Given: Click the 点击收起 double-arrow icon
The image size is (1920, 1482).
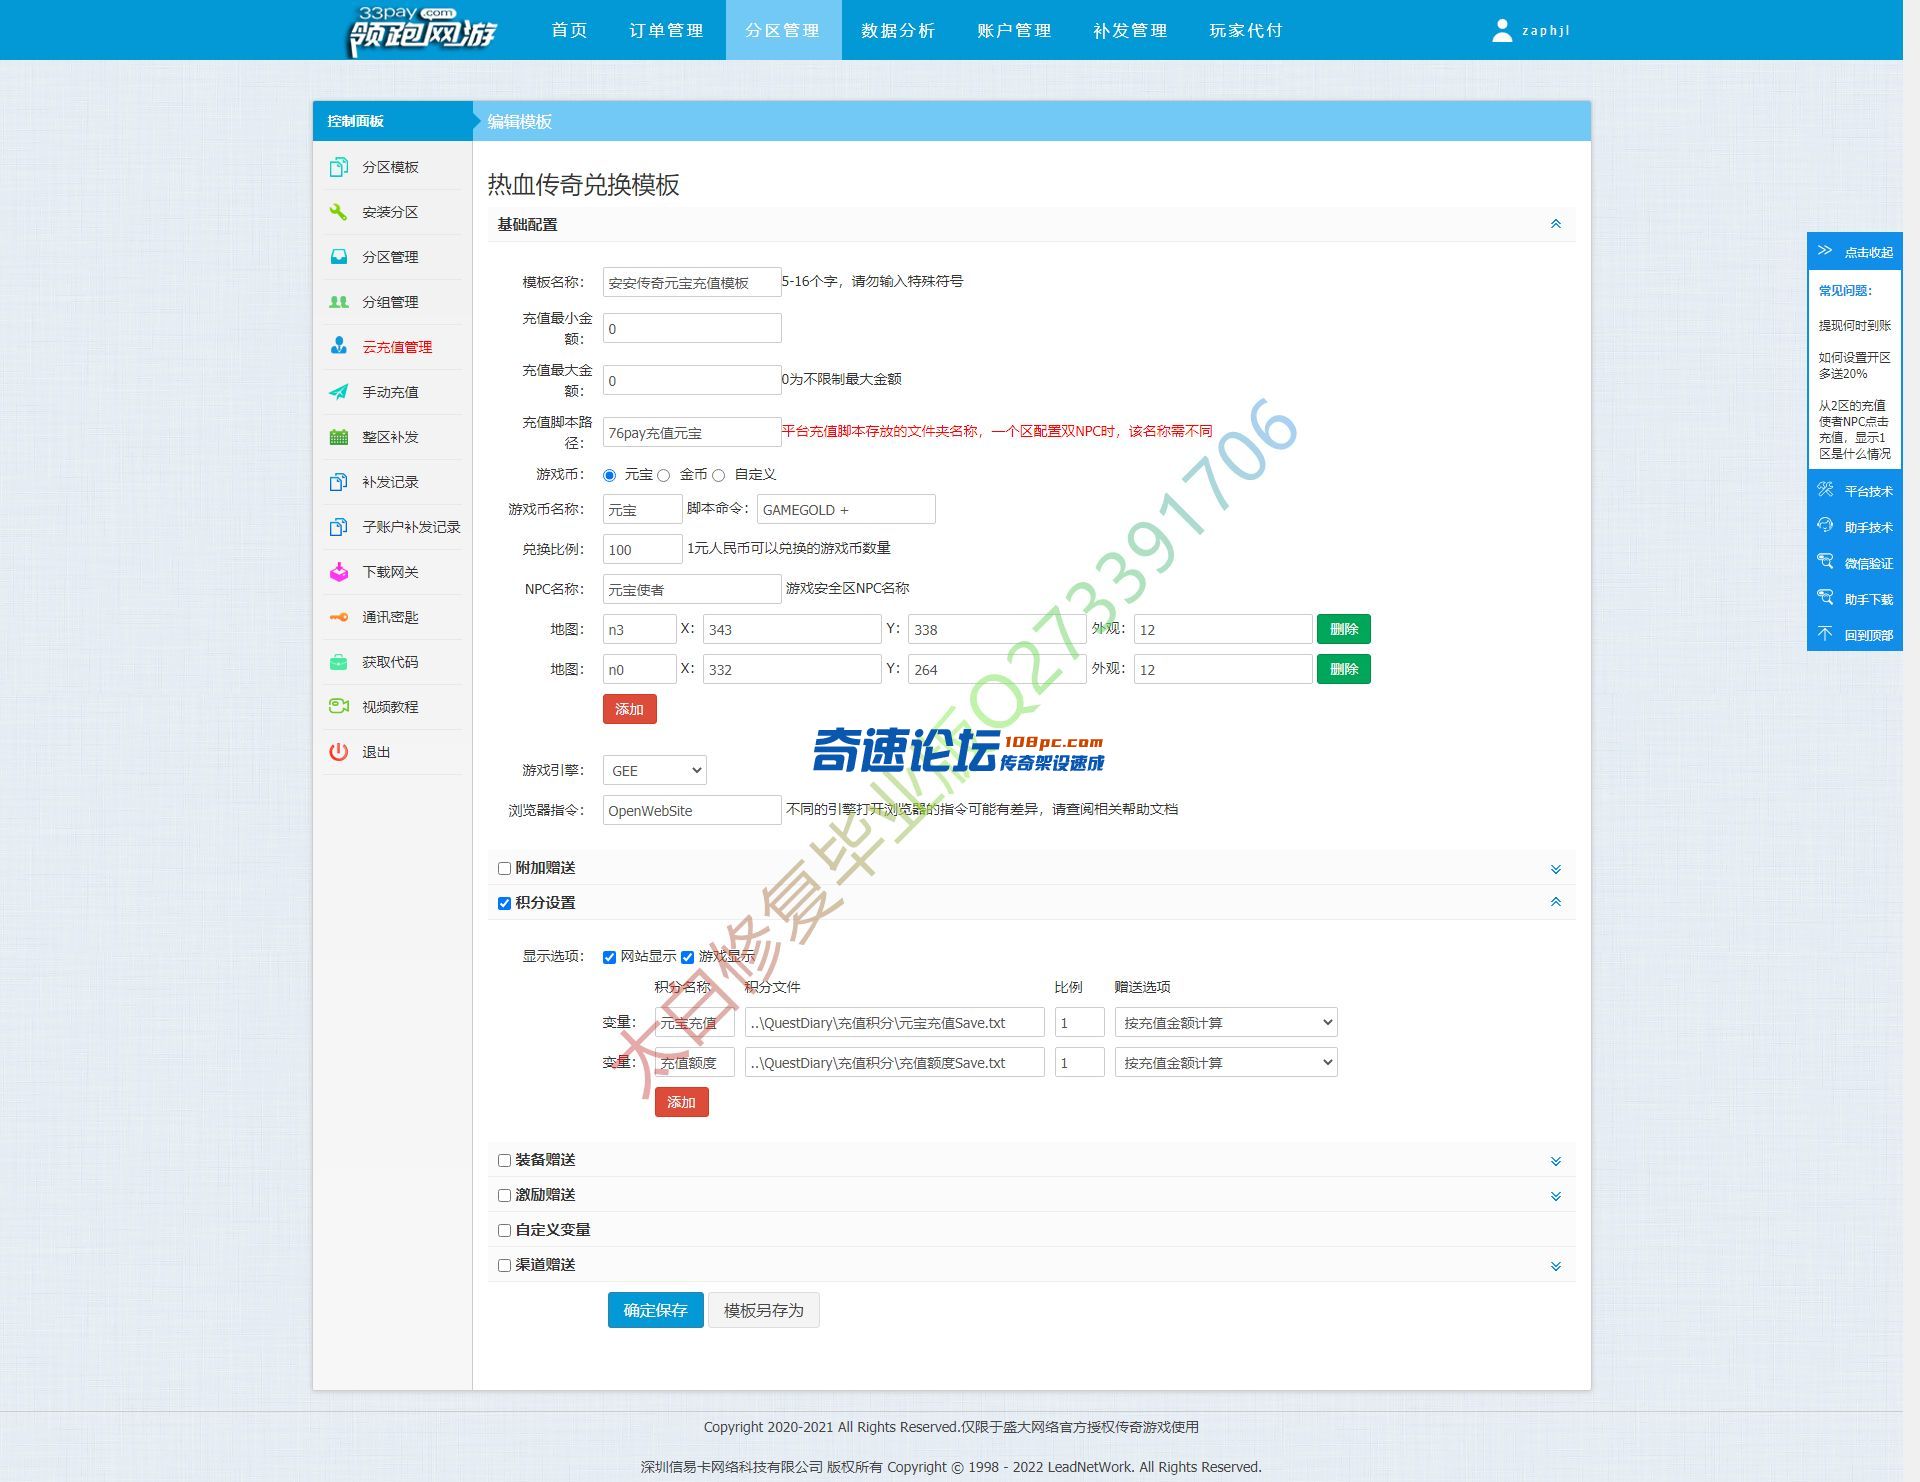Looking at the screenshot, I should pyautogui.click(x=1825, y=251).
